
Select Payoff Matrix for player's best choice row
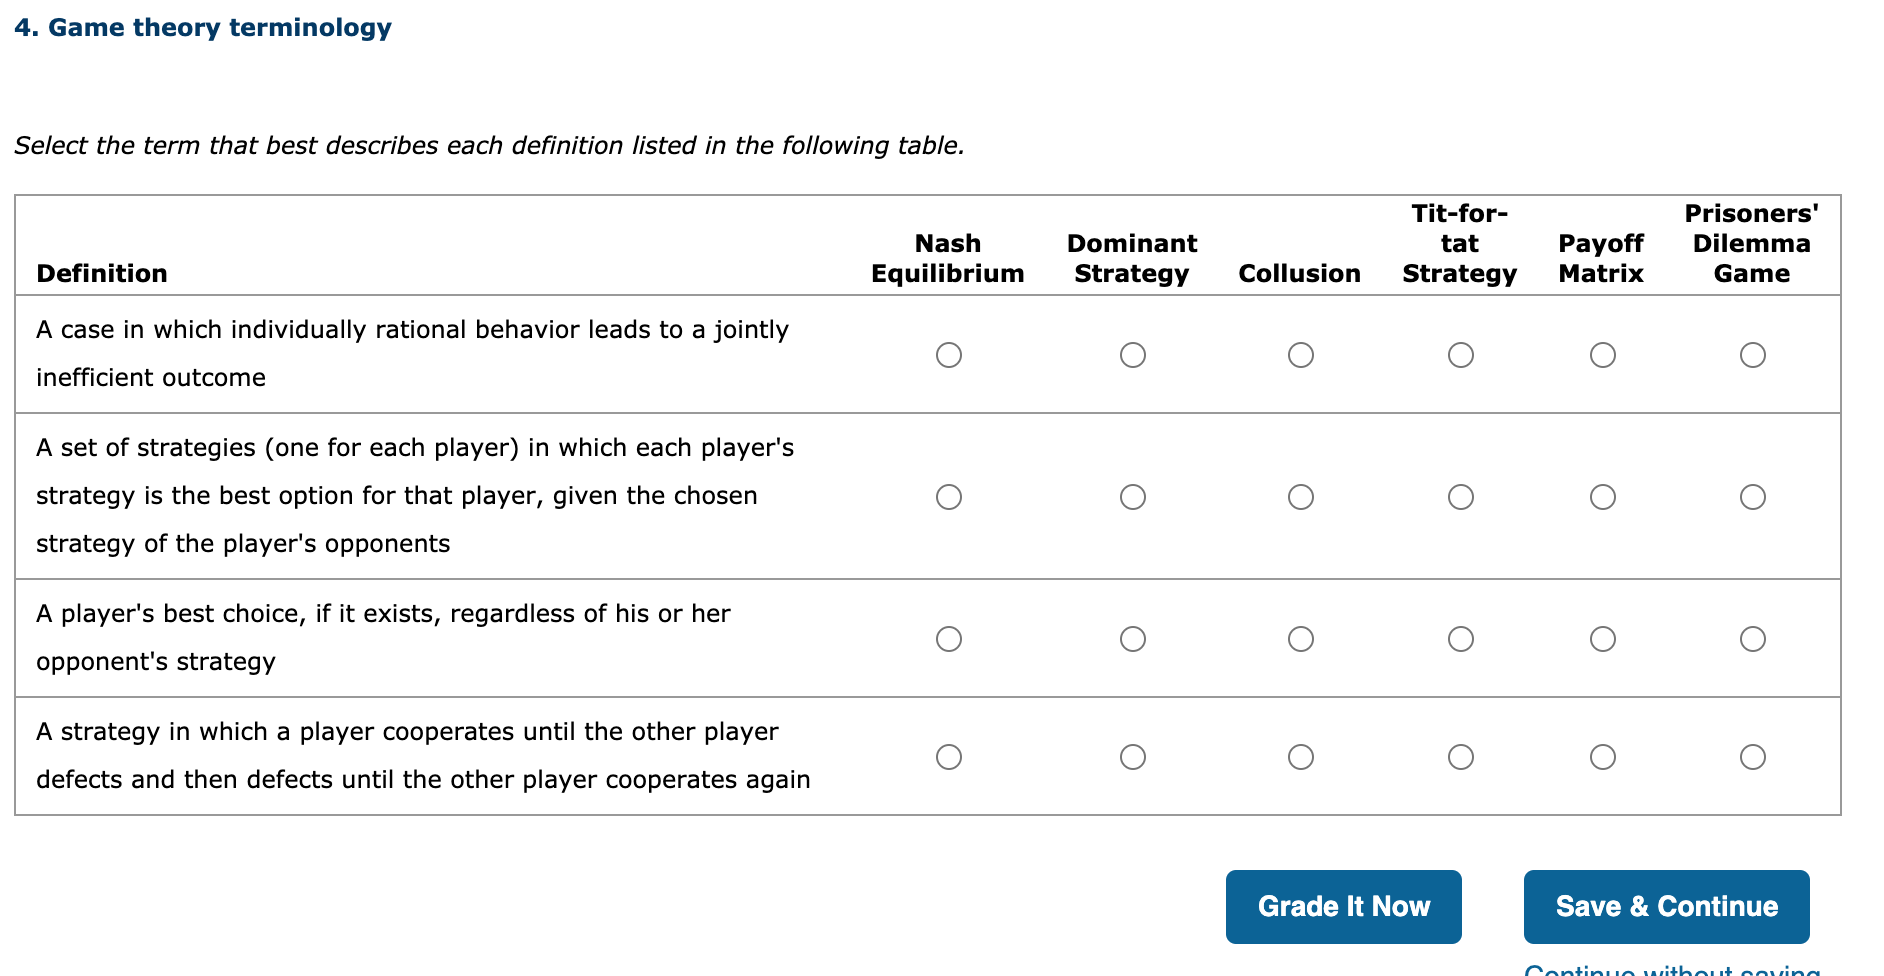click(1602, 639)
